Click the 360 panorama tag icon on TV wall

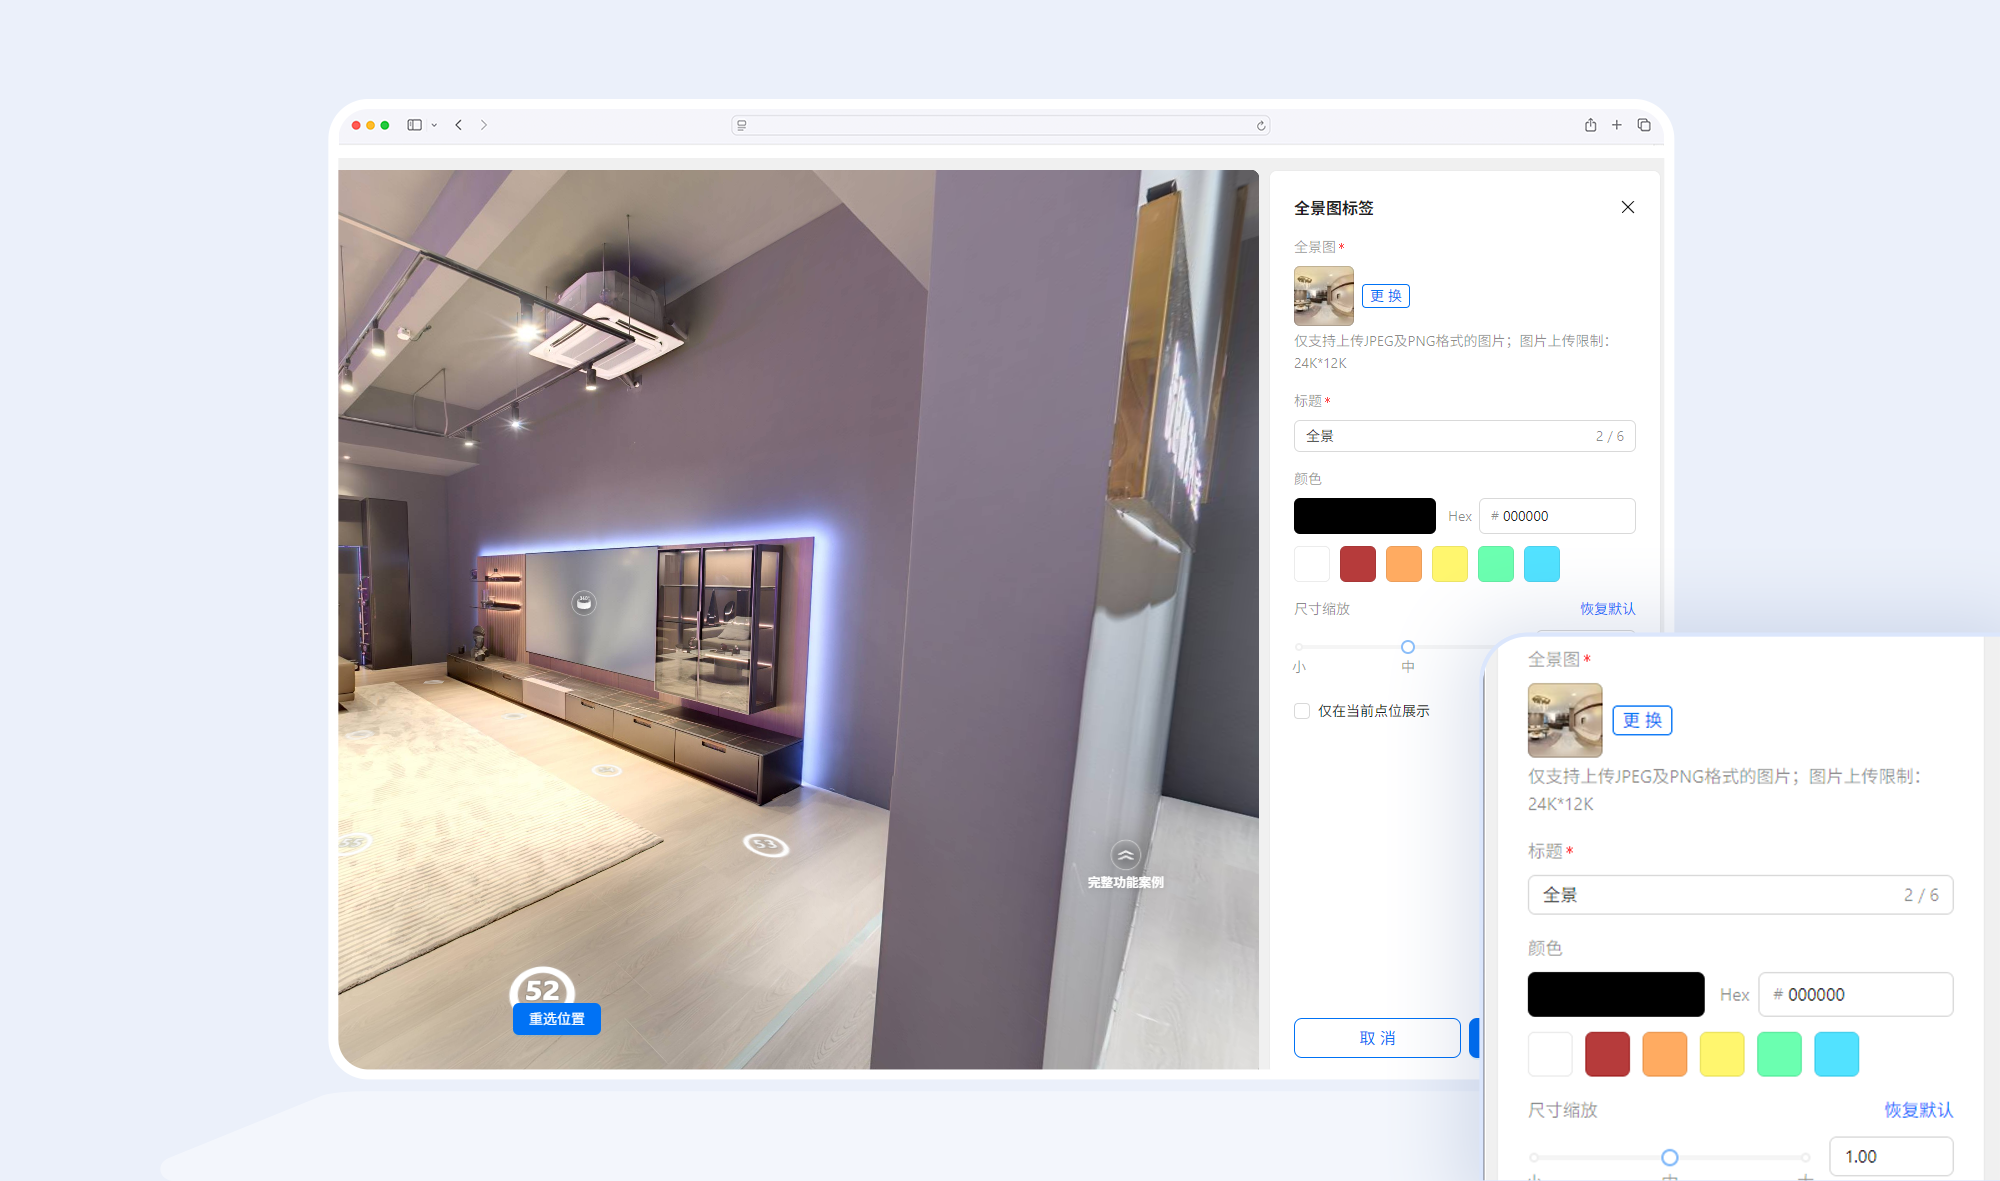[x=584, y=603]
